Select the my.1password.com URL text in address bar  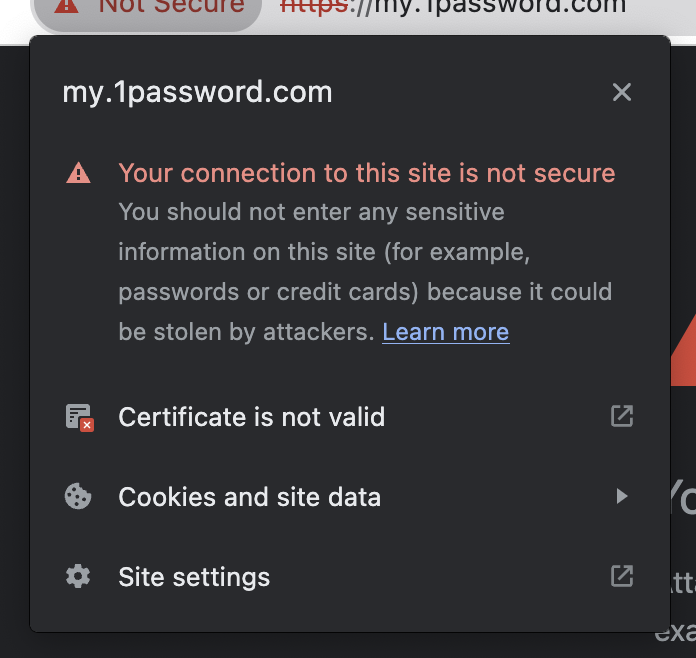[500, 6]
